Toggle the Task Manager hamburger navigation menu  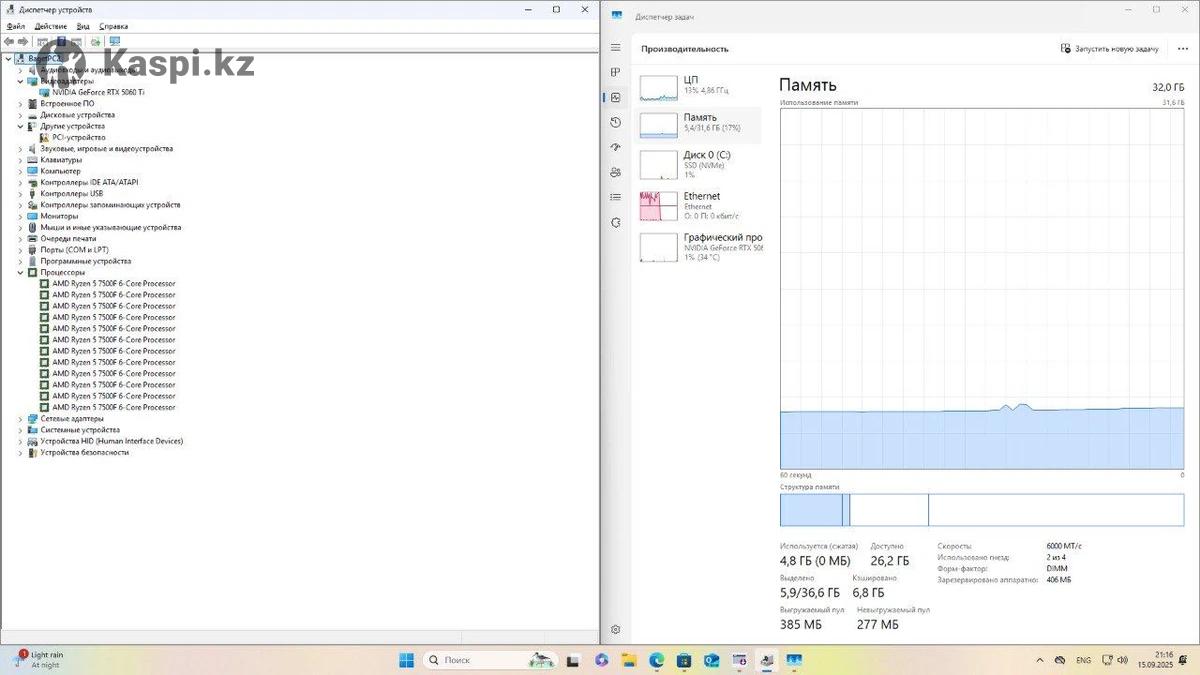[616, 48]
